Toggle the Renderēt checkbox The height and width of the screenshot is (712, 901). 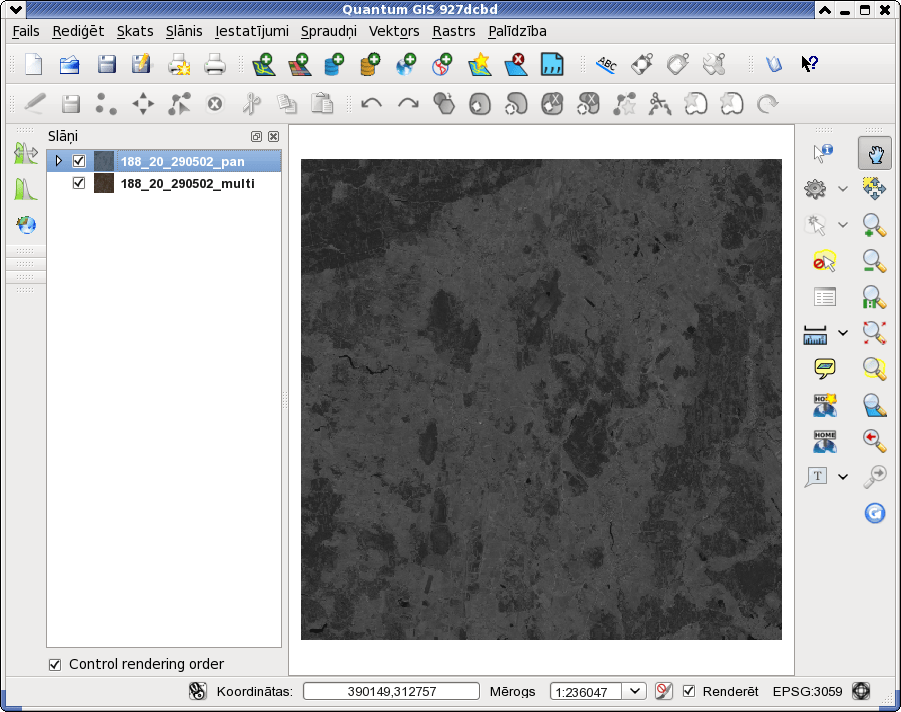[x=689, y=691]
